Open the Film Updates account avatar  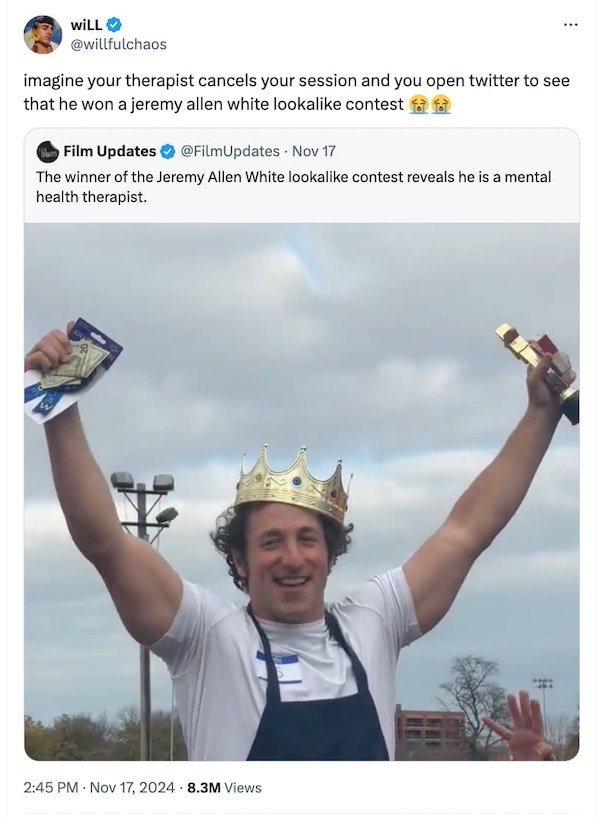coord(46,151)
